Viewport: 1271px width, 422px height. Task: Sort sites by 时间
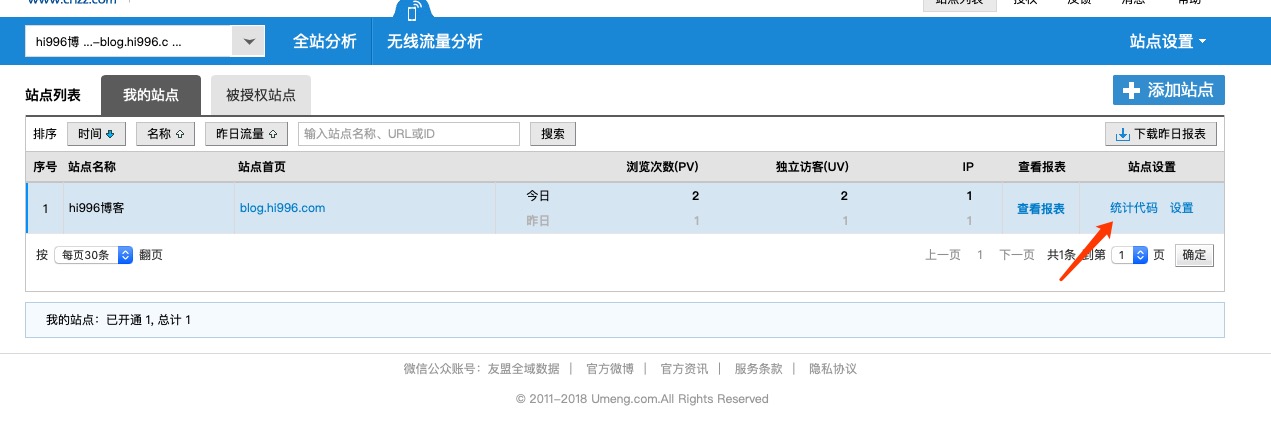click(96, 134)
